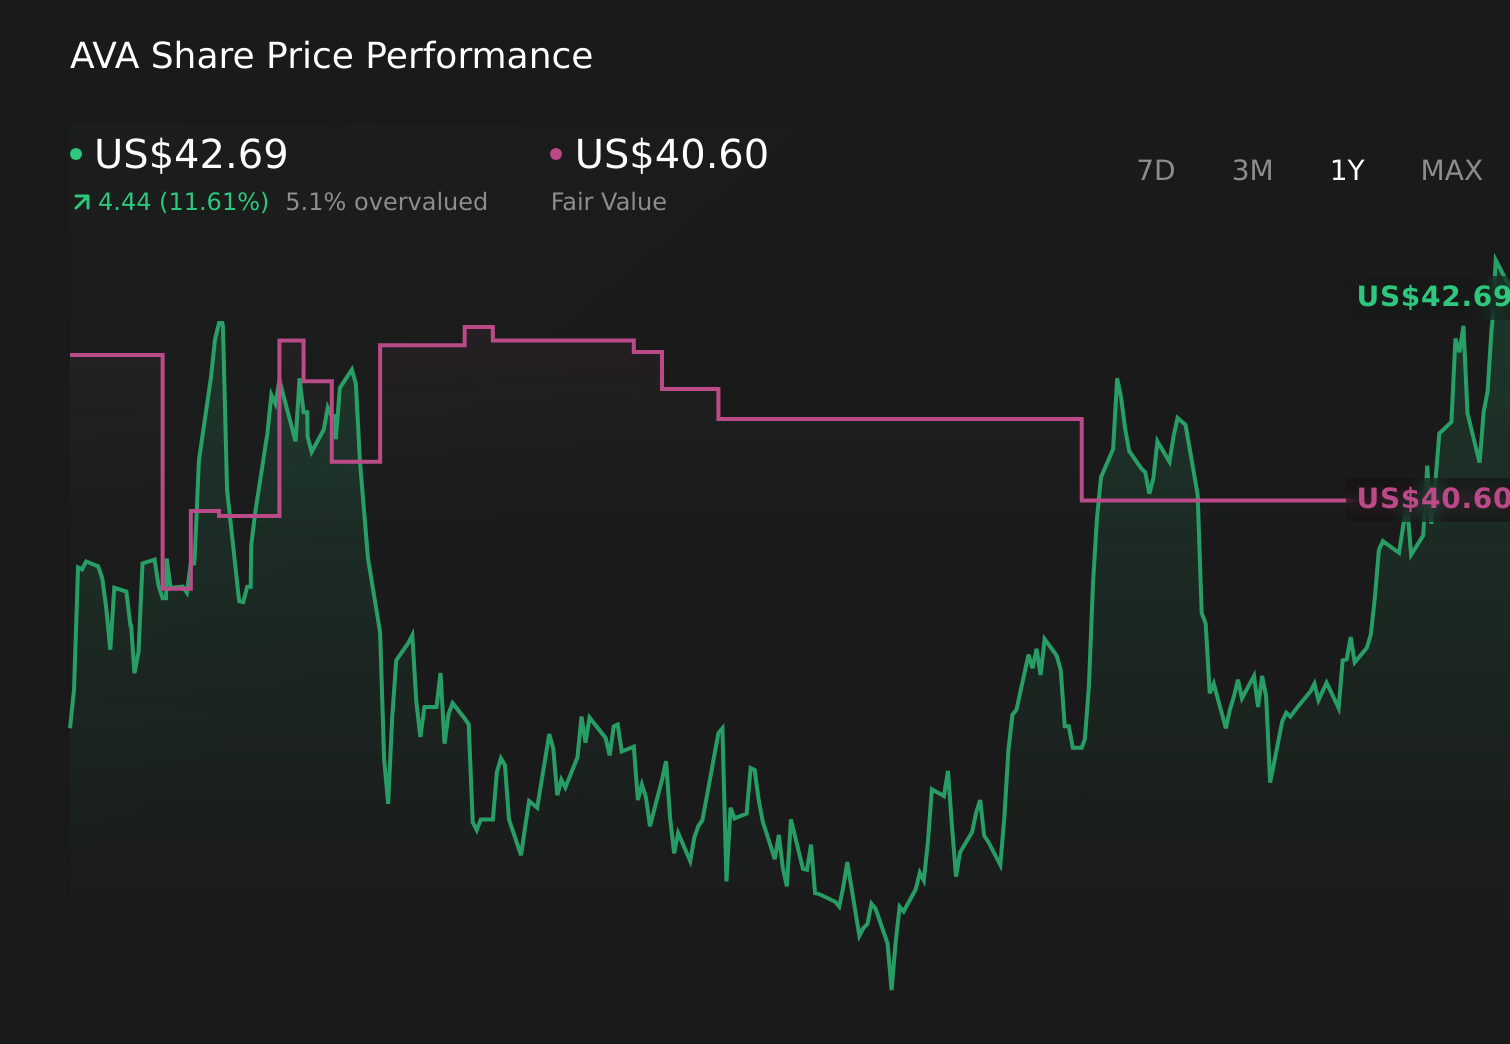
Task: Switch to the 3M view
Action: (1251, 170)
